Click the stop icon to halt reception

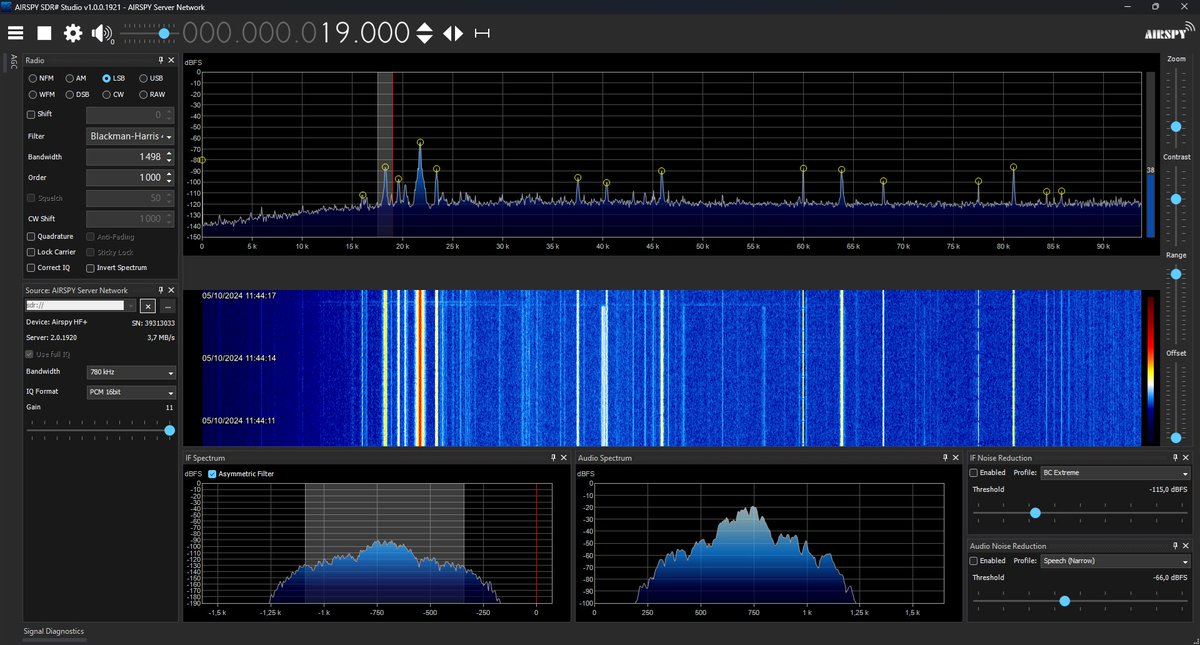pyautogui.click(x=43, y=33)
